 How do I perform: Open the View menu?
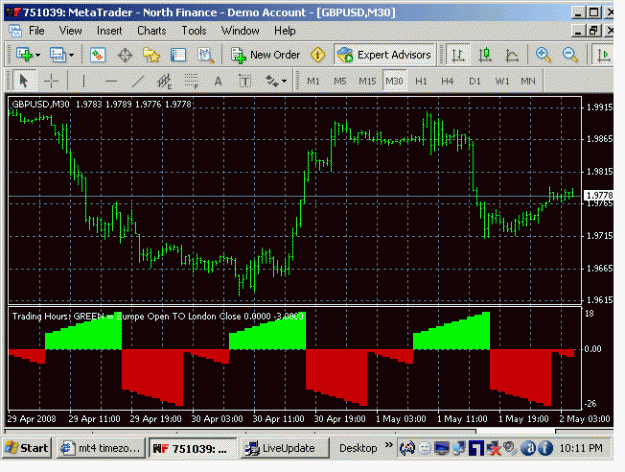pyautogui.click(x=70, y=31)
